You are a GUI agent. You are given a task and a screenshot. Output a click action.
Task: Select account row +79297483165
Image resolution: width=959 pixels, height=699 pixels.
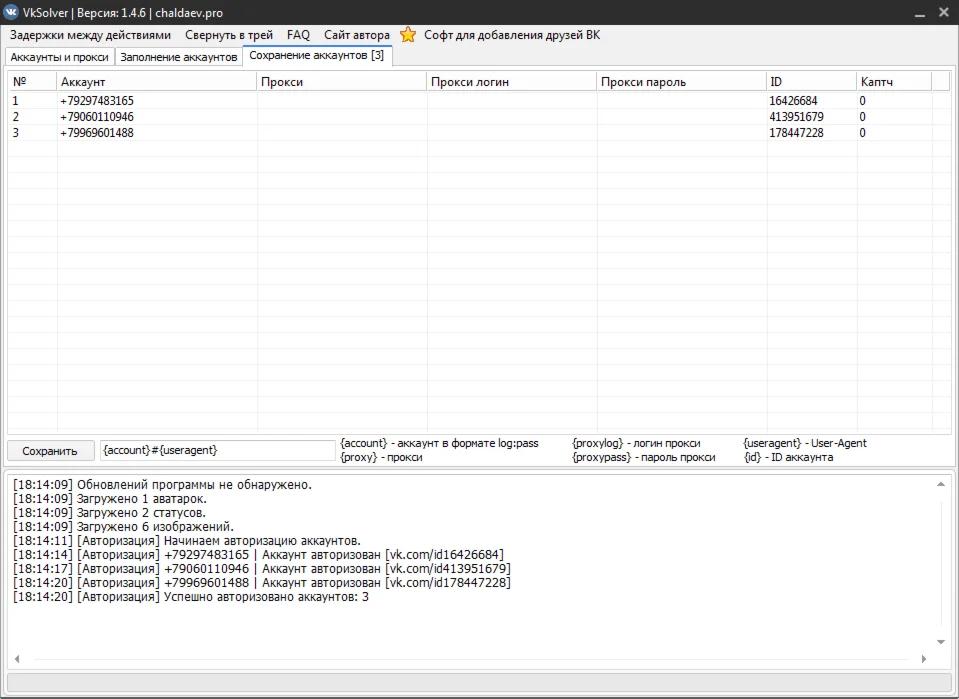97,101
